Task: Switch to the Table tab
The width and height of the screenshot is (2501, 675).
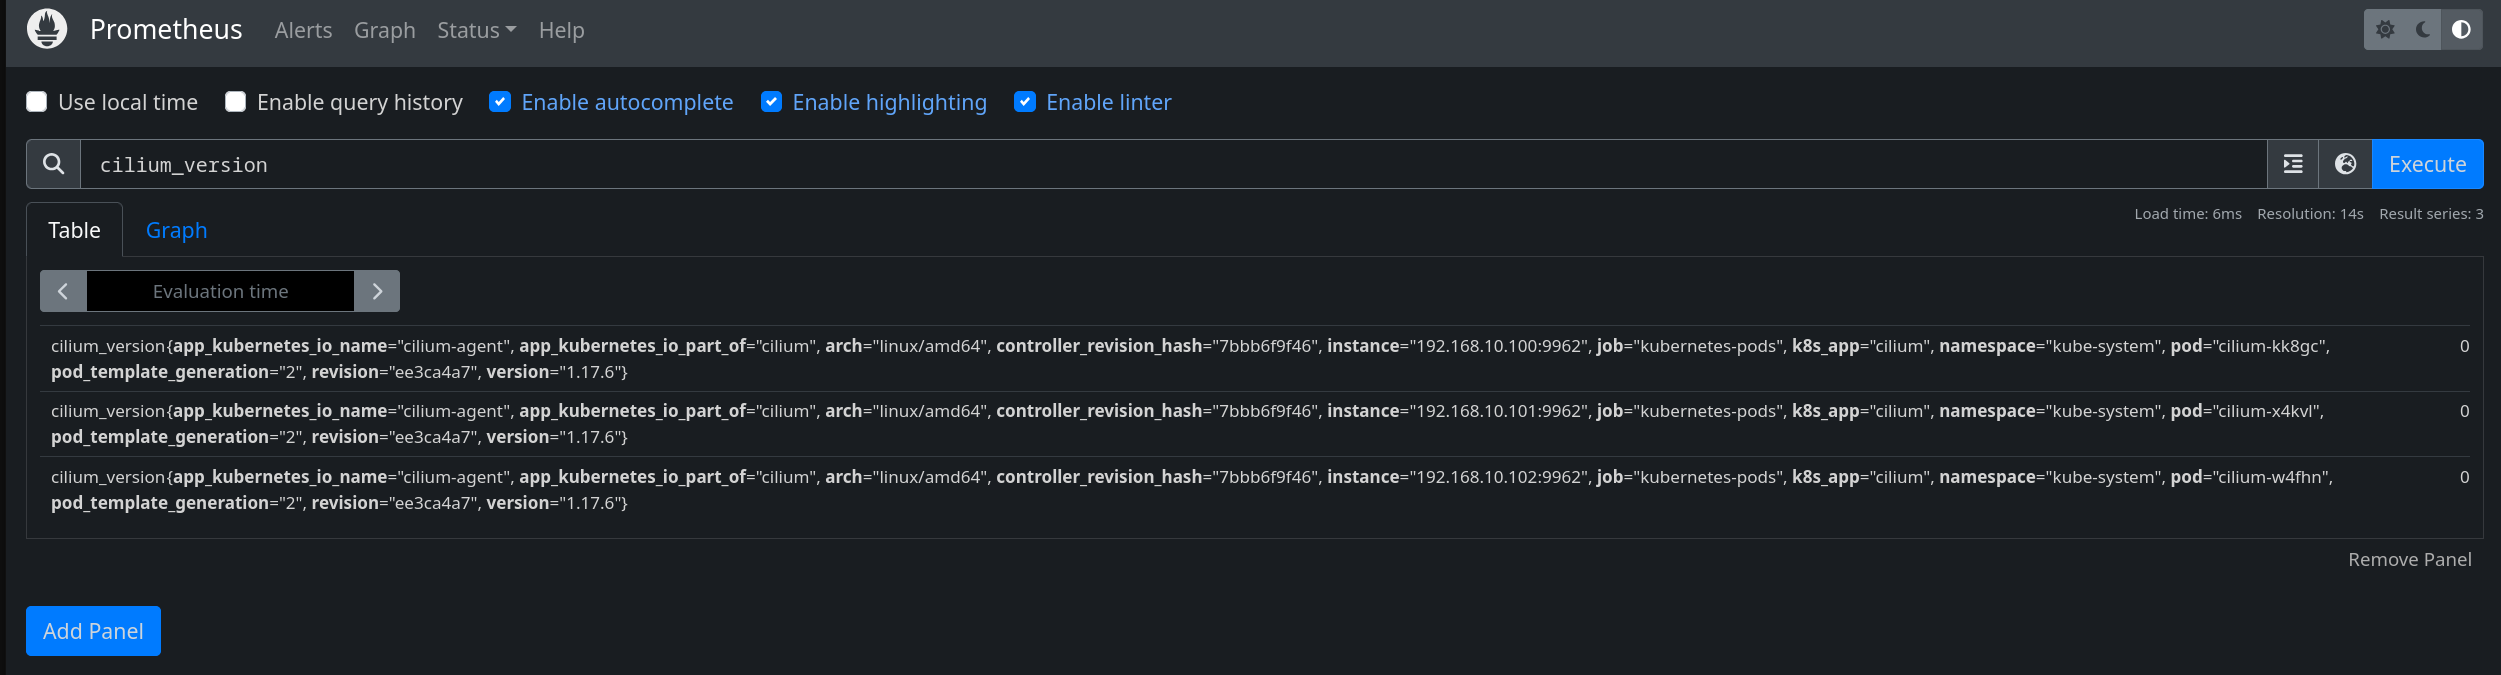Action: [x=74, y=230]
